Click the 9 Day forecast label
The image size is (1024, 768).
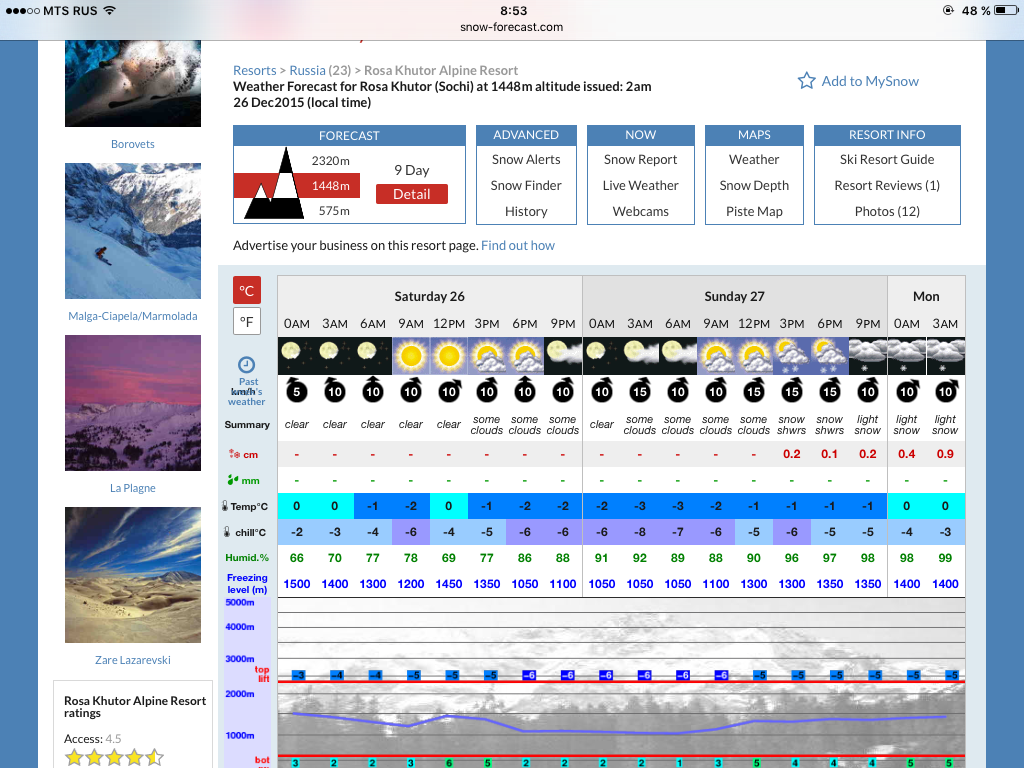(411, 170)
